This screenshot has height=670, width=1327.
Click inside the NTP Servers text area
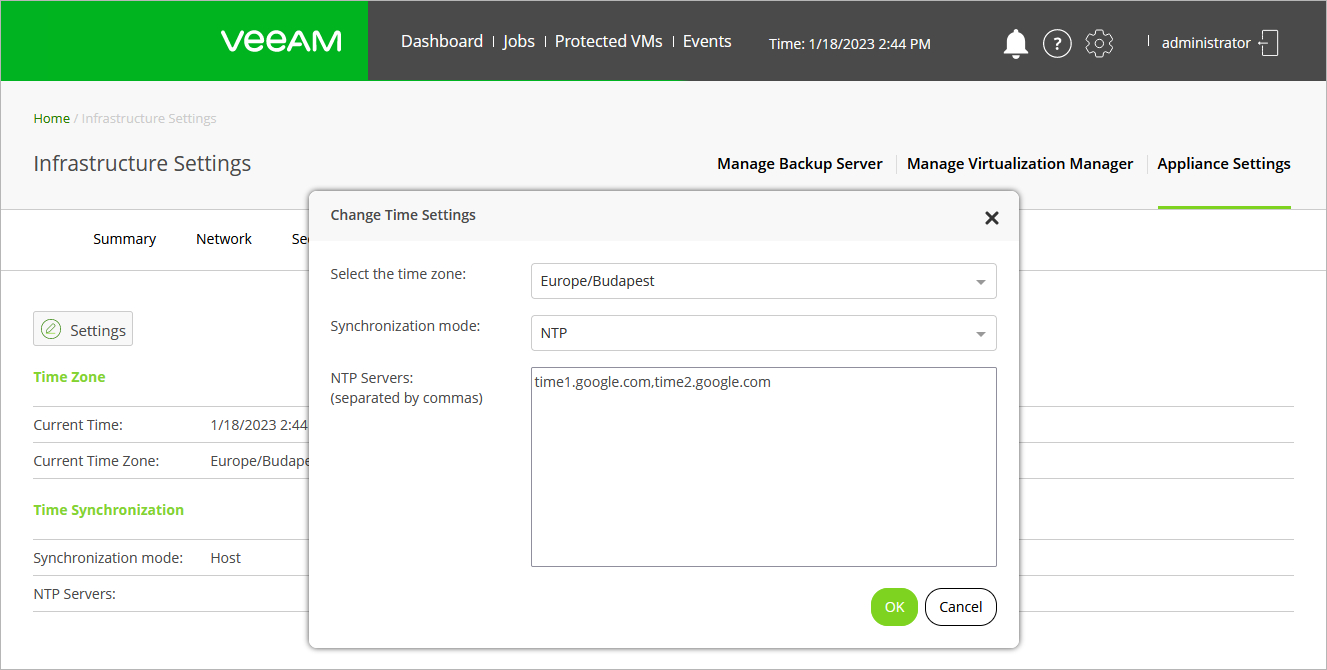(763, 466)
